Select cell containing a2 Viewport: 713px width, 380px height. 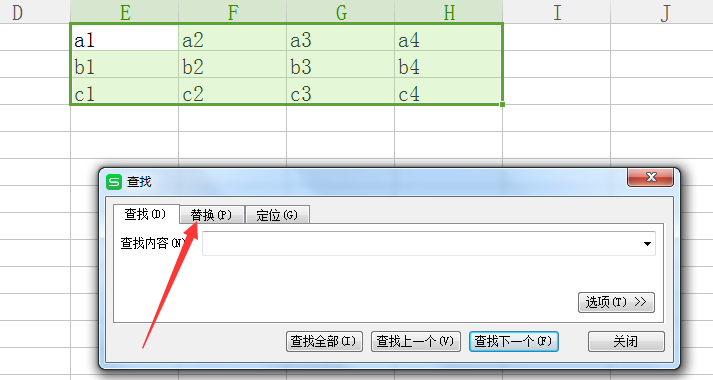pos(232,37)
